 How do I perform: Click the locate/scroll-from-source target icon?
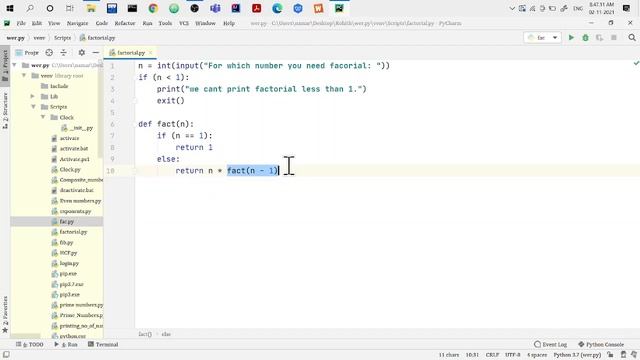(x=49, y=53)
